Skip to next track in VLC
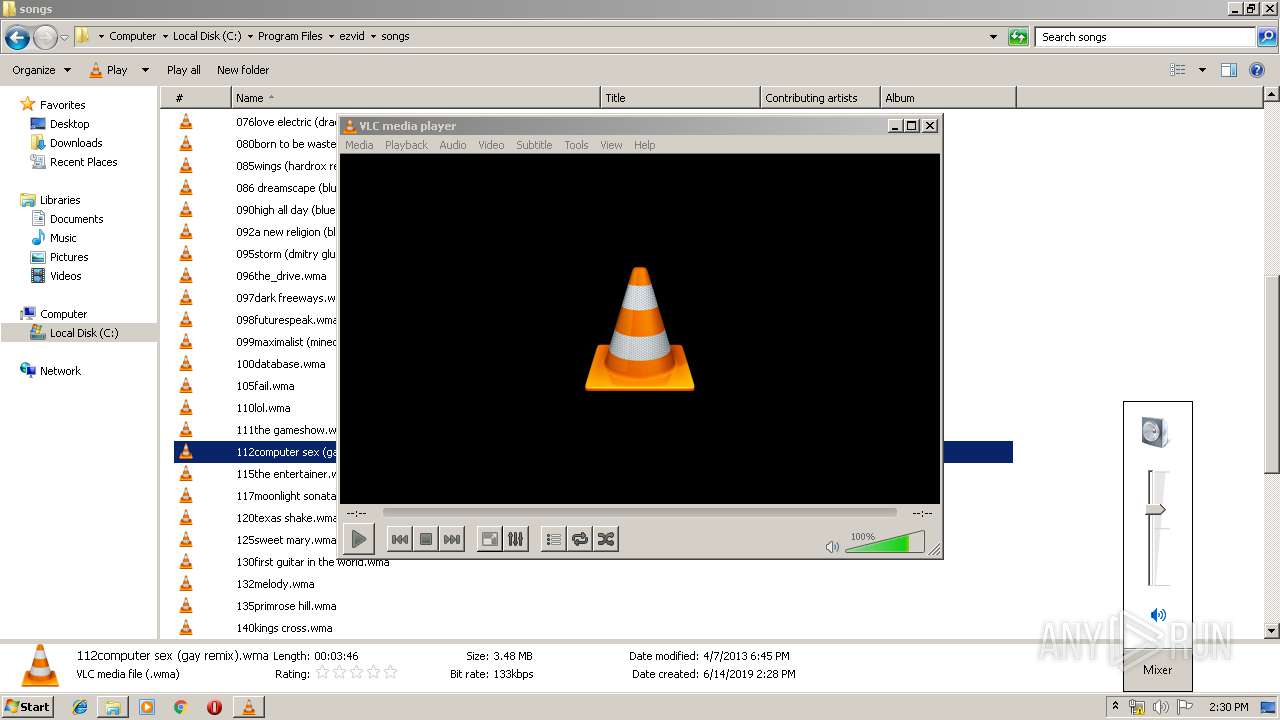 click(x=452, y=539)
